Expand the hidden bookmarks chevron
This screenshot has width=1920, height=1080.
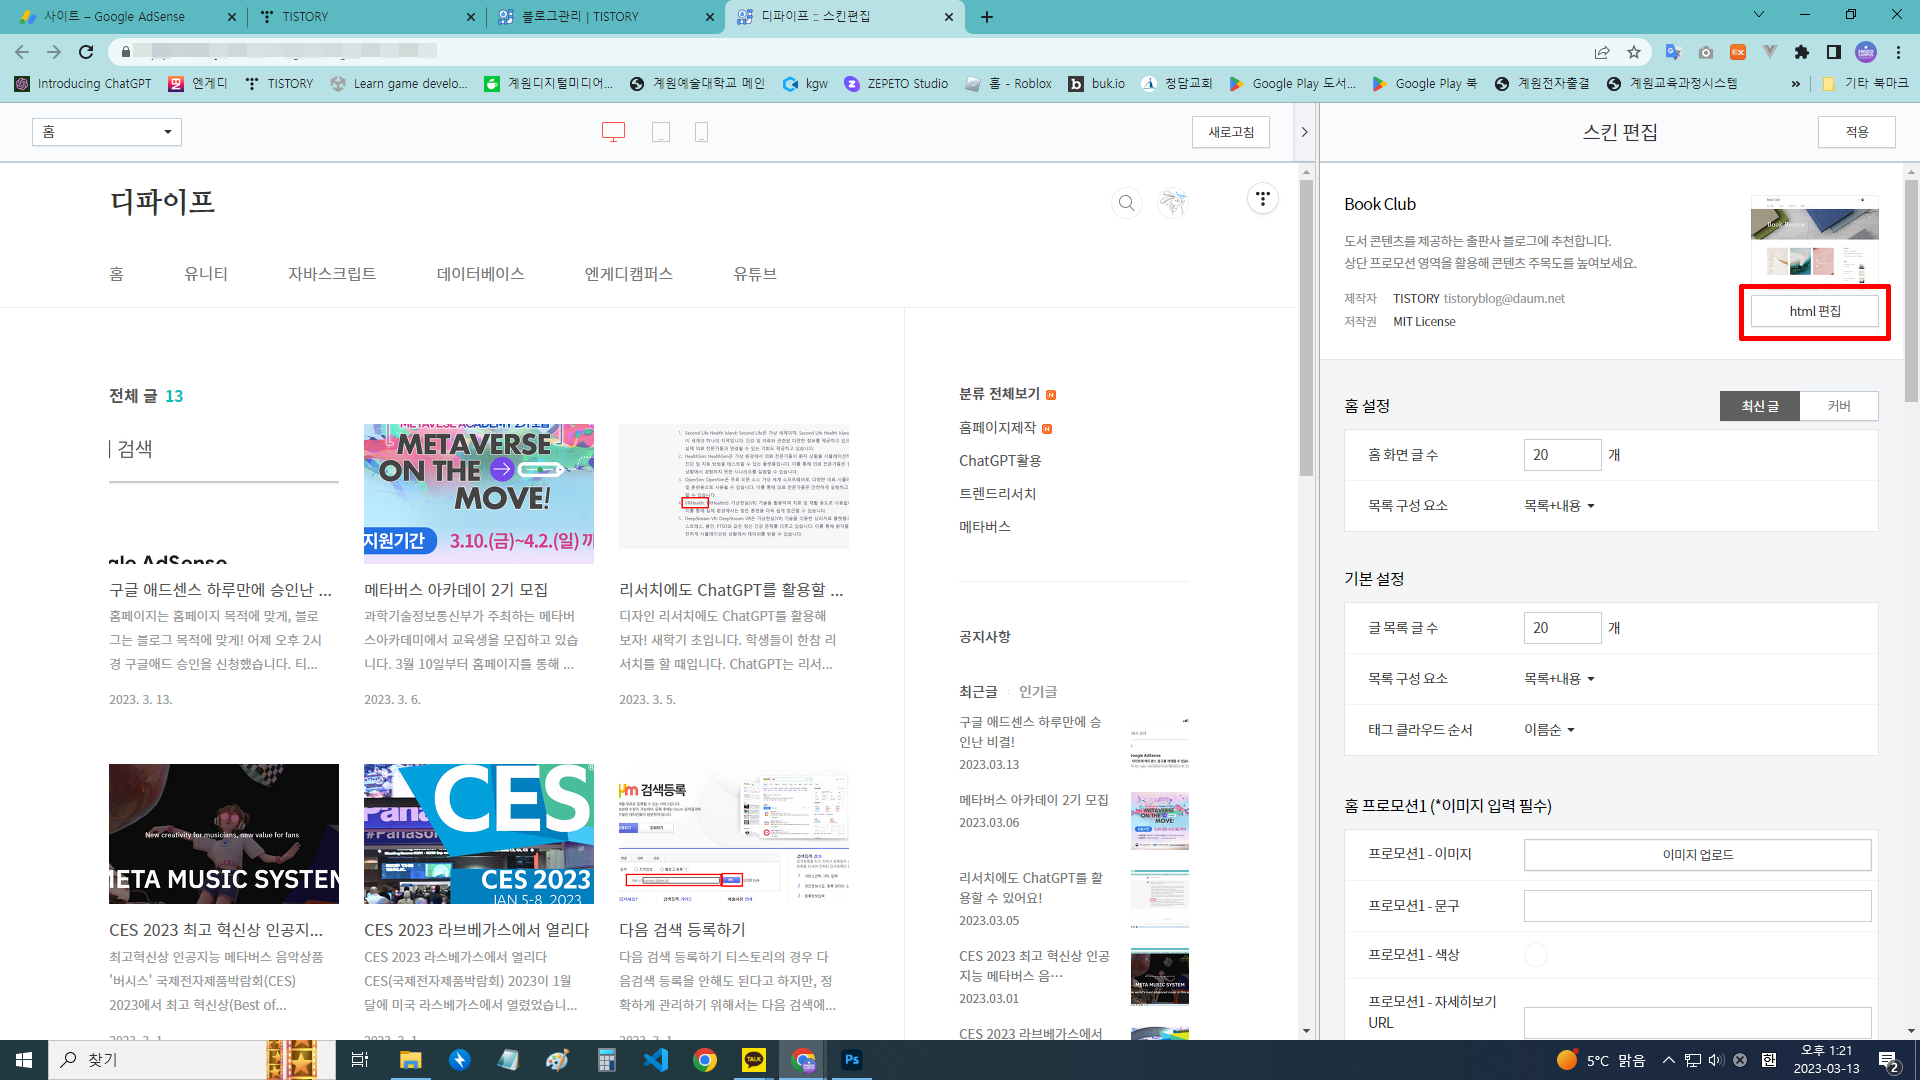(x=1796, y=84)
